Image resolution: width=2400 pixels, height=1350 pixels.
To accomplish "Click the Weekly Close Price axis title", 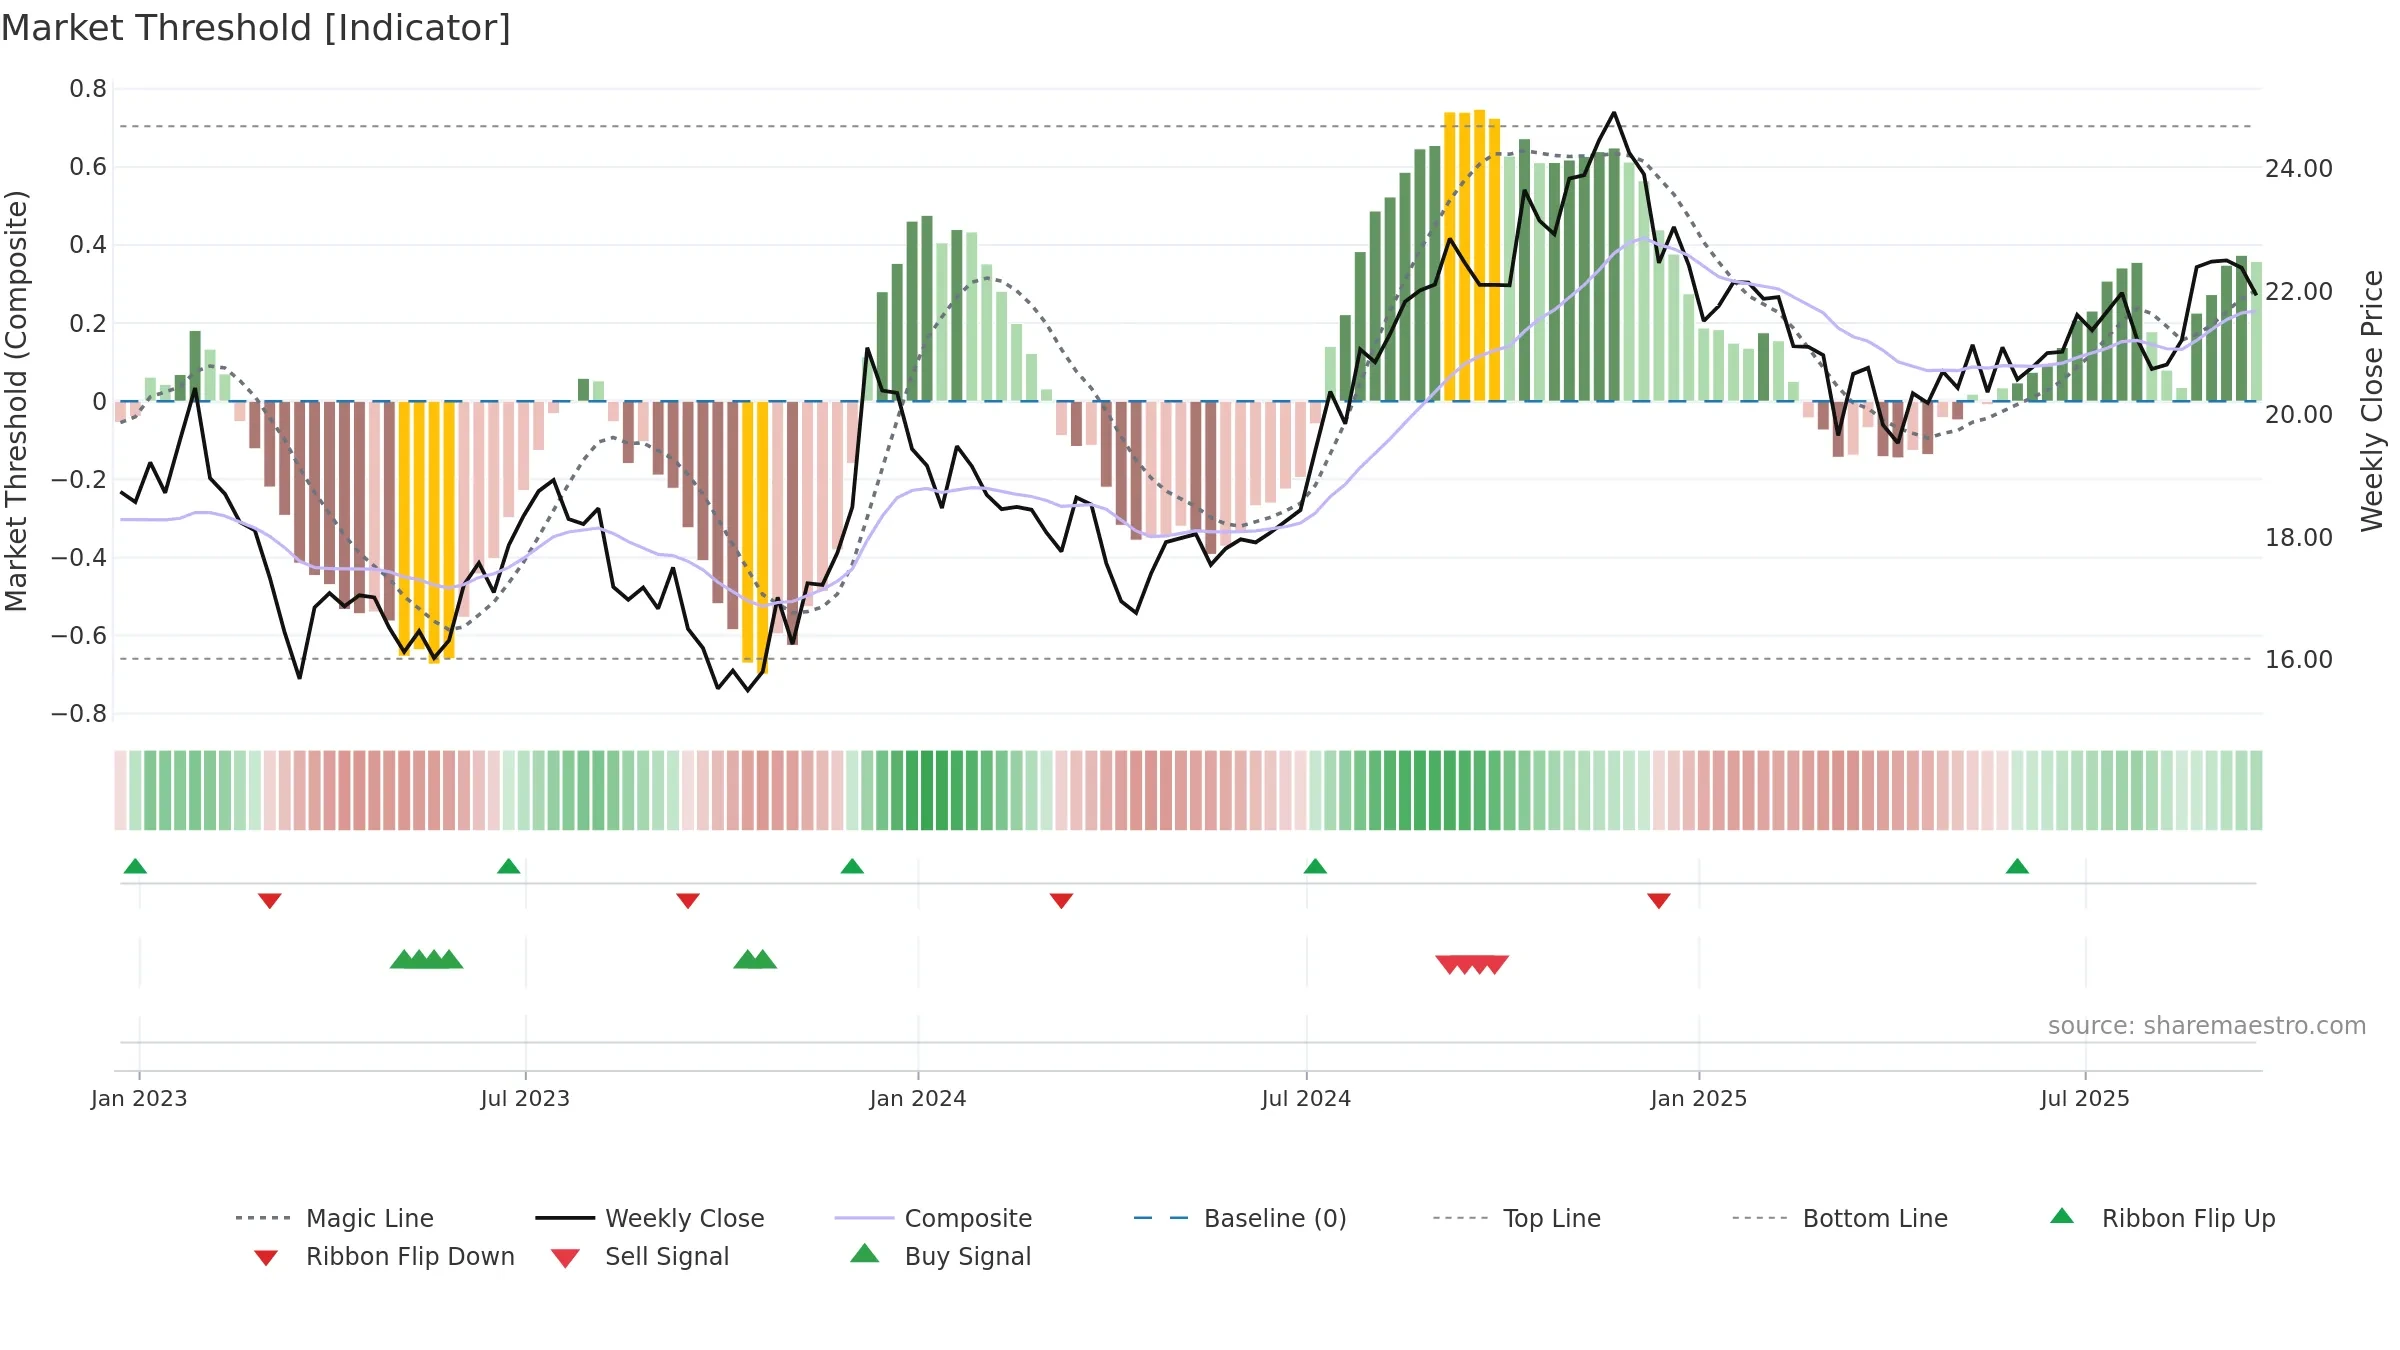I will [2372, 401].
